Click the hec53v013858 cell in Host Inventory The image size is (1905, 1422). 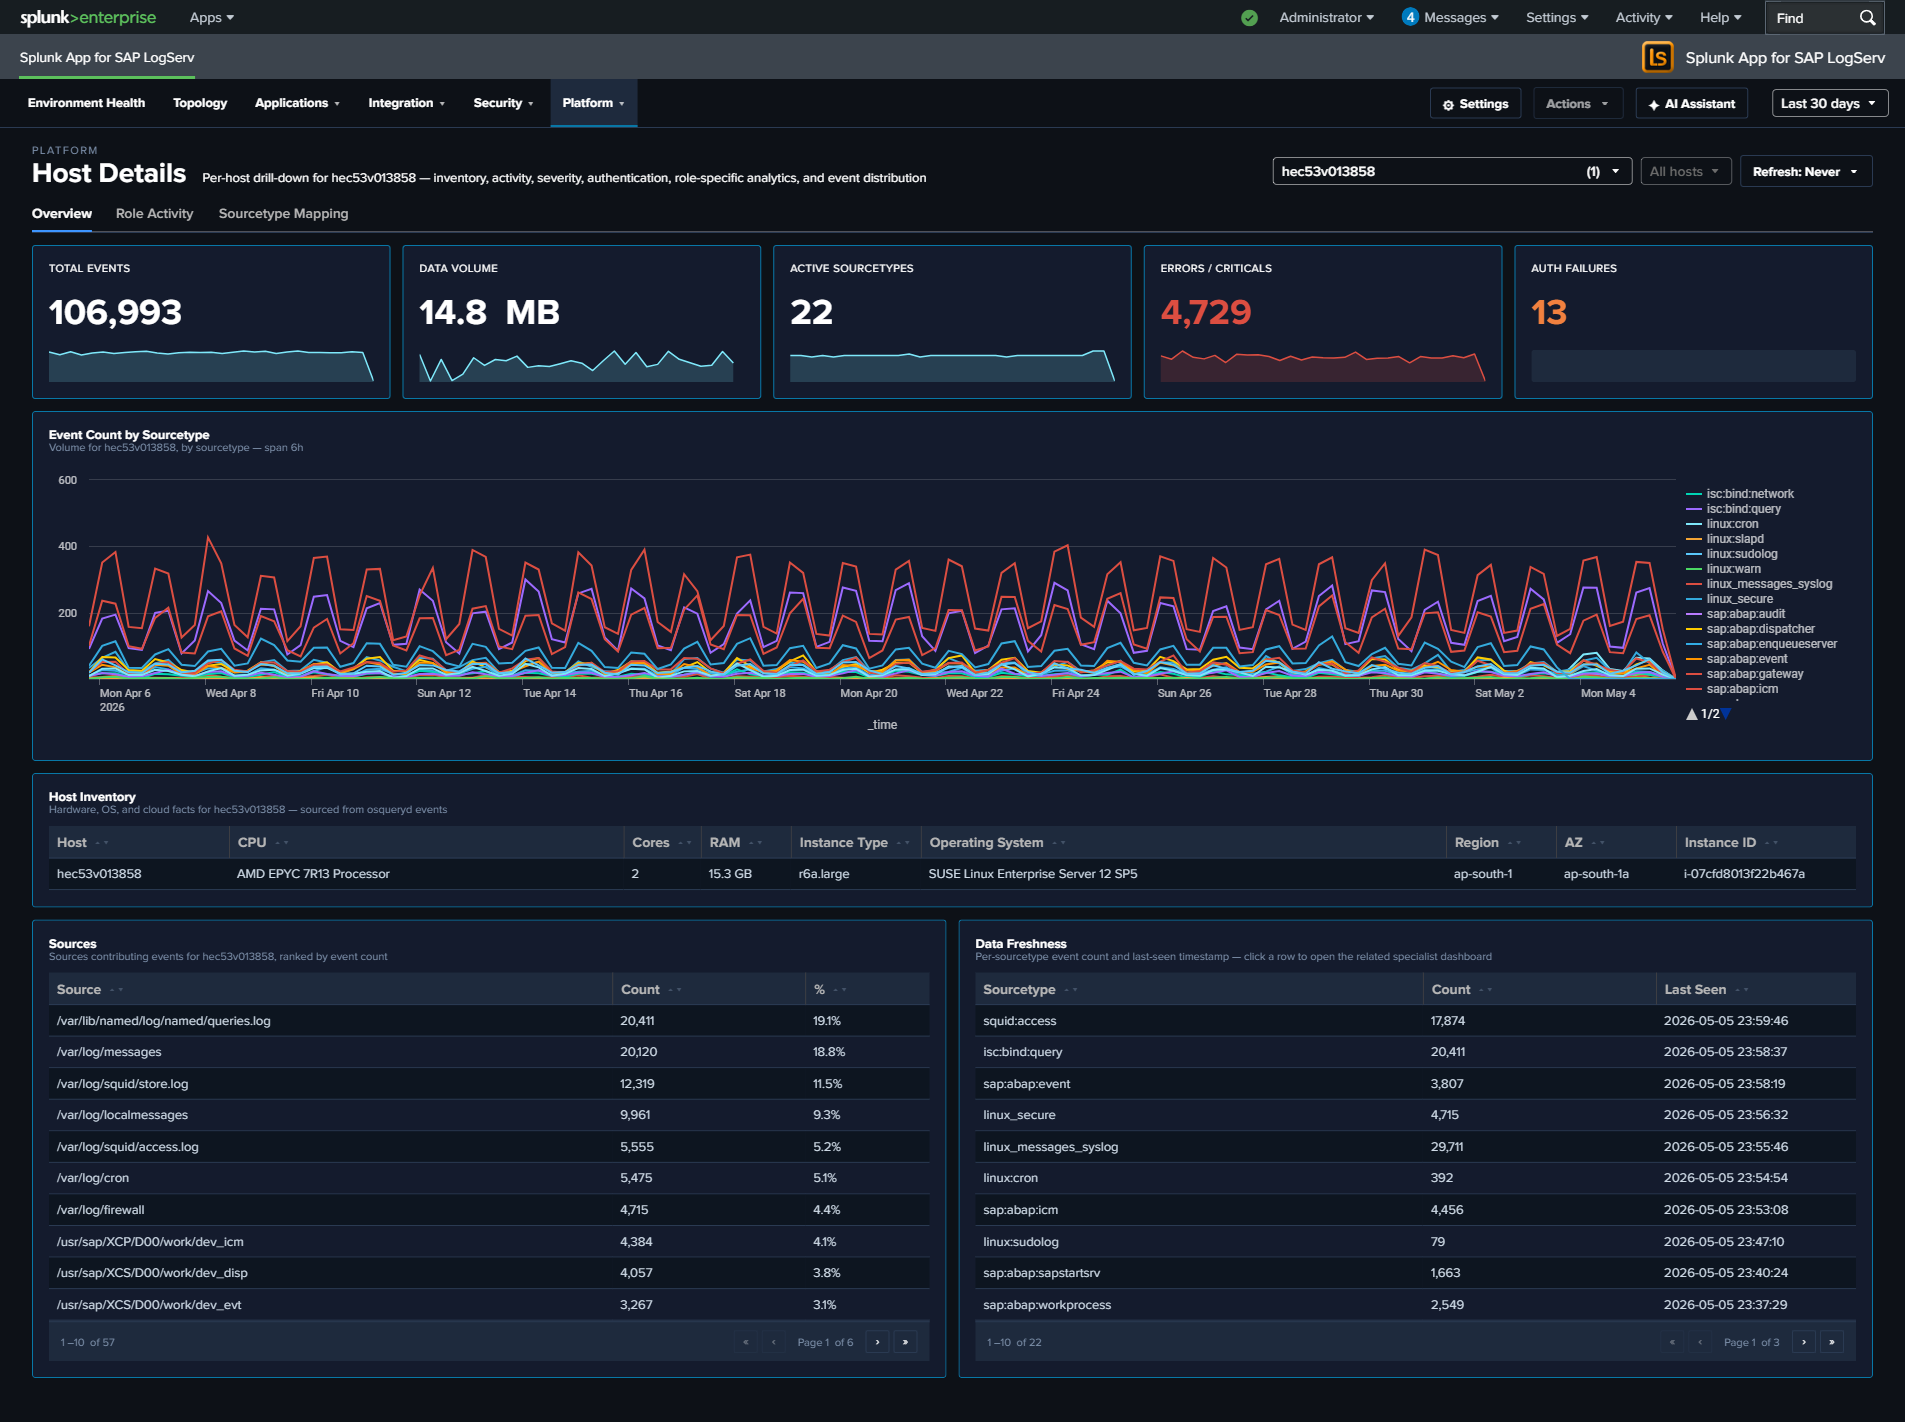coord(99,874)
